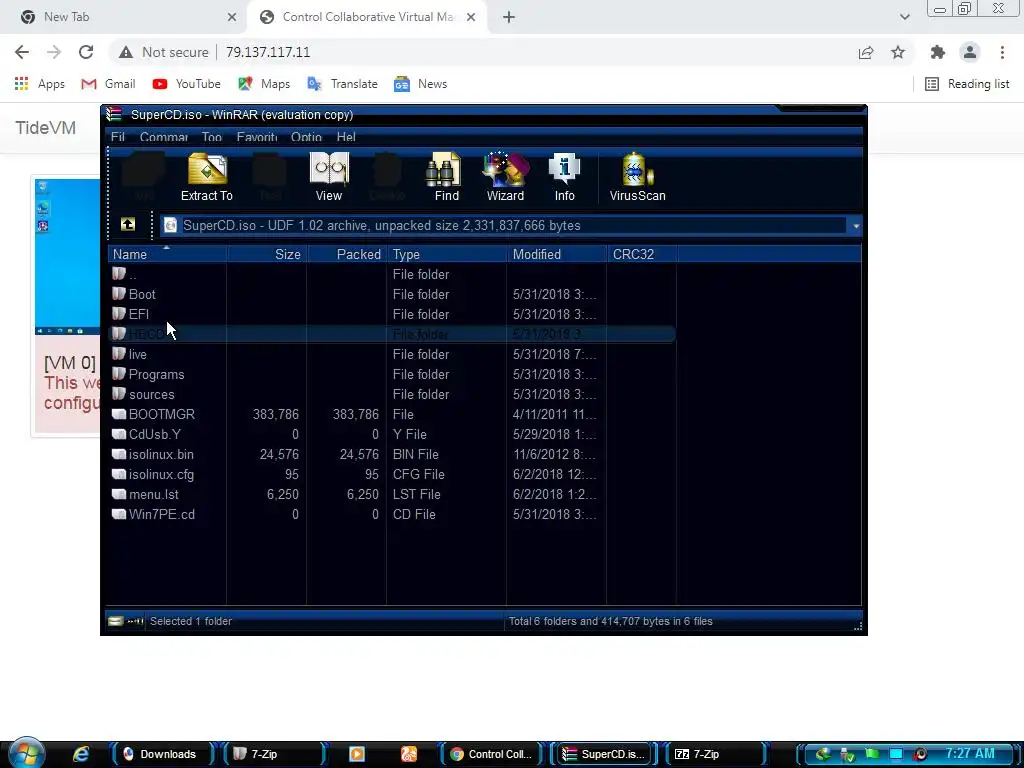Reload the browser page
1024x768 pixels.
point(86,52)
